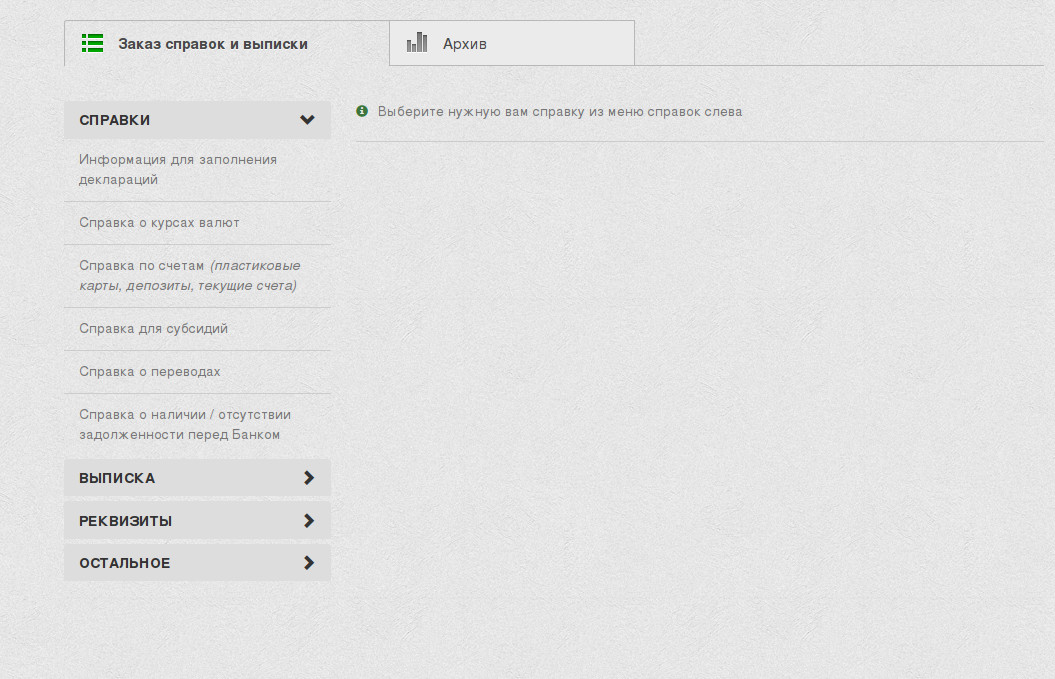Click the hint text Выберите нужную вам справку
The width and height of the screenshot is (1055, 679).
click(x=560, y=112)
